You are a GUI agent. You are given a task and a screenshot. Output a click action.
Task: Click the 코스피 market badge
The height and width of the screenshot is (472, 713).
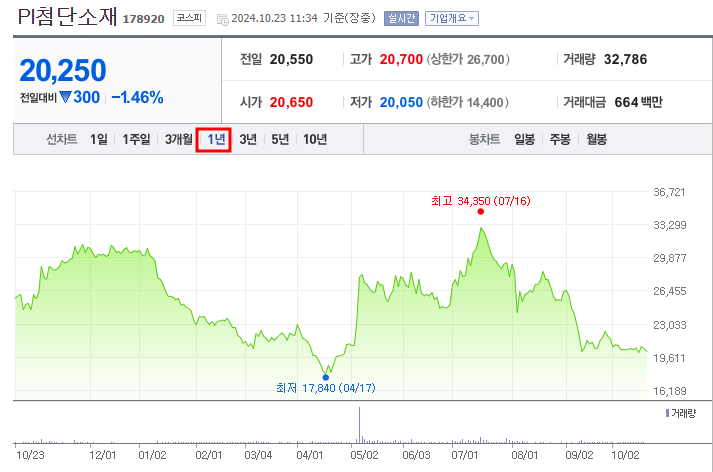[189, 18]
